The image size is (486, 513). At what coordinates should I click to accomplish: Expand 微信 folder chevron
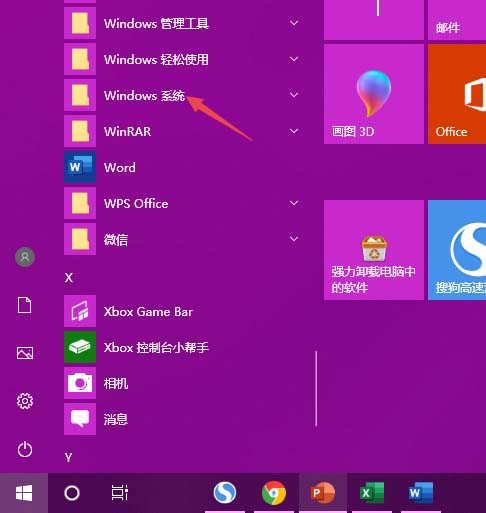[294, 239]
